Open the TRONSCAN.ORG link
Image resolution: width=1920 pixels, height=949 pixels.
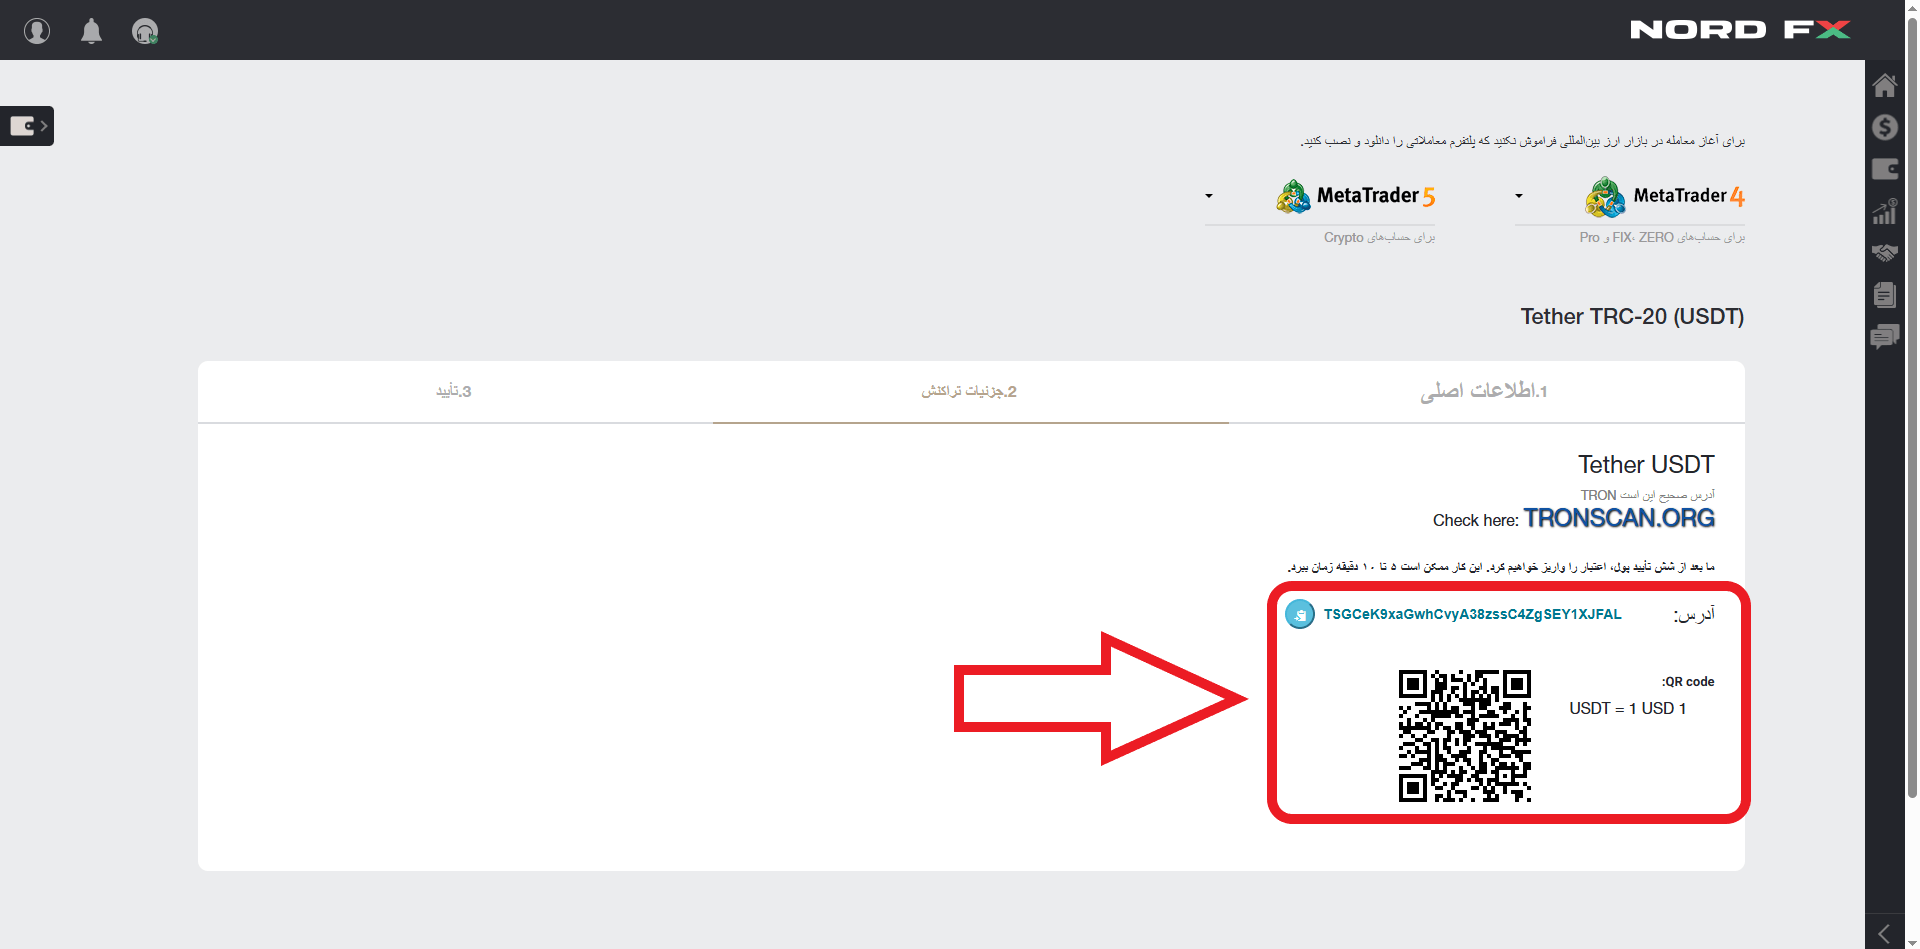click(x=1619, y=518)
